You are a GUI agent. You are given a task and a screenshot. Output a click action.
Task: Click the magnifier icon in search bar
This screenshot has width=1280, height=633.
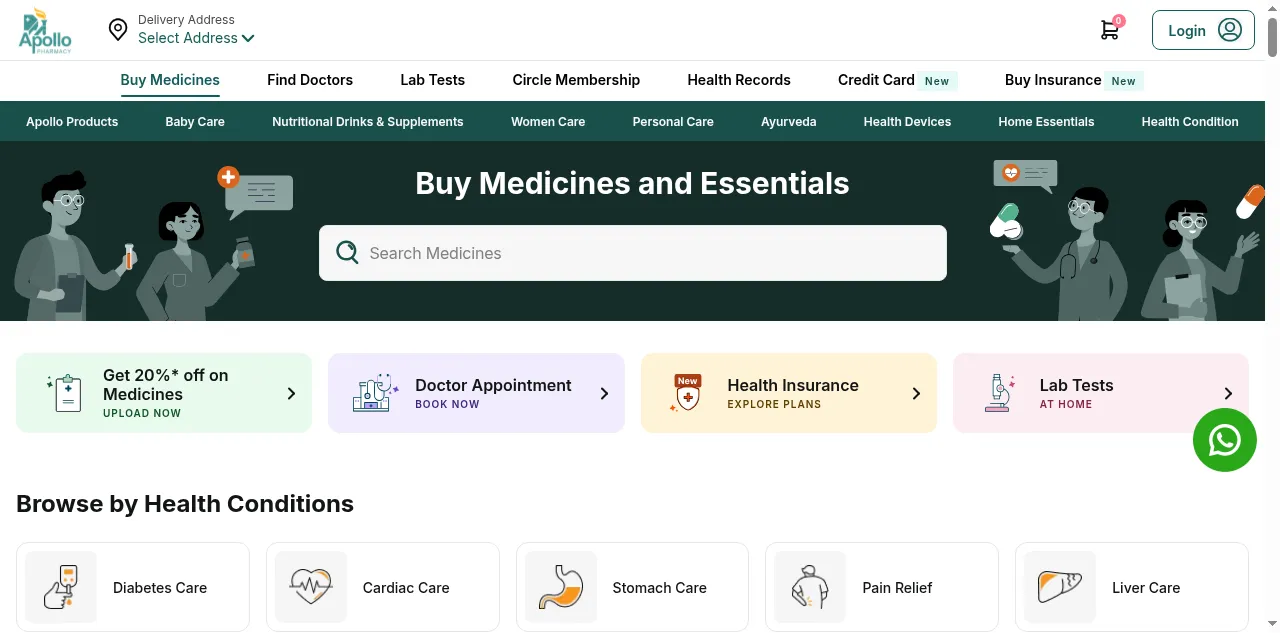347,252
